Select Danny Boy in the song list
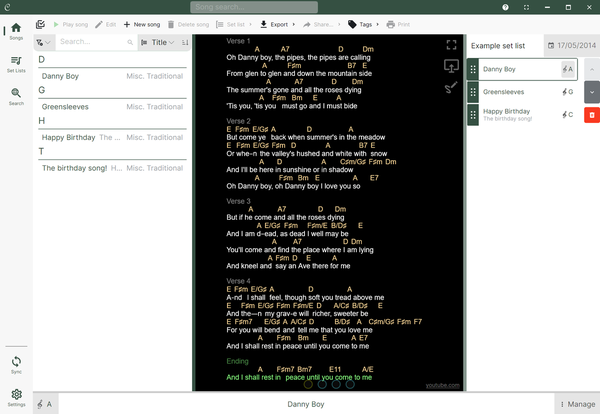This screenshot has height=414, width=600. tap(112, 76)
